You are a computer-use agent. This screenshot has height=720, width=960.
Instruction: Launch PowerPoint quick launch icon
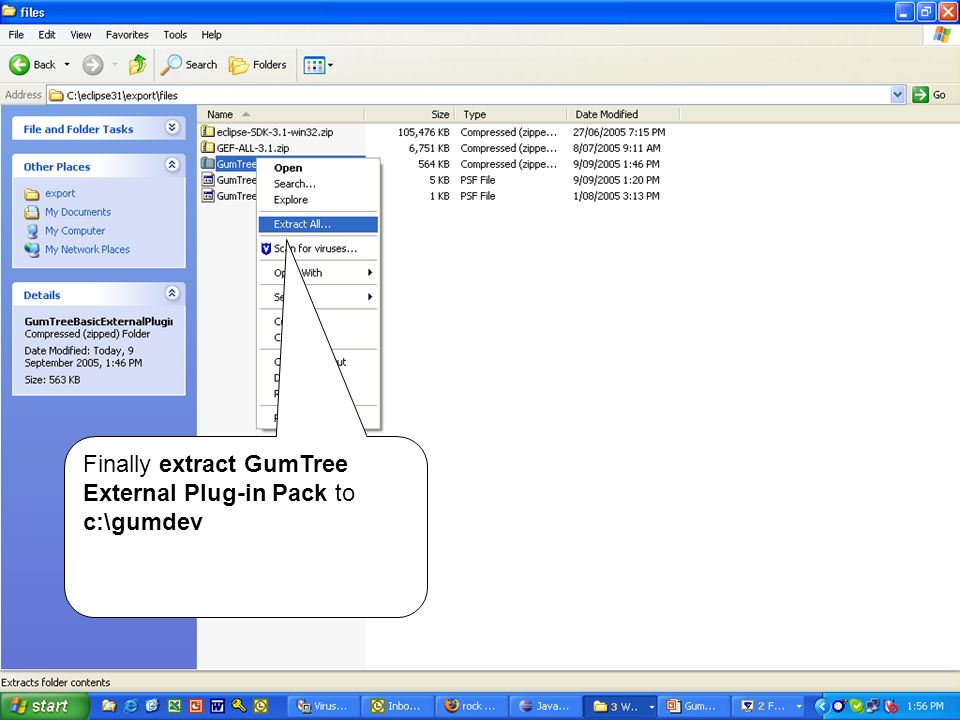click(x=196, y=706)
